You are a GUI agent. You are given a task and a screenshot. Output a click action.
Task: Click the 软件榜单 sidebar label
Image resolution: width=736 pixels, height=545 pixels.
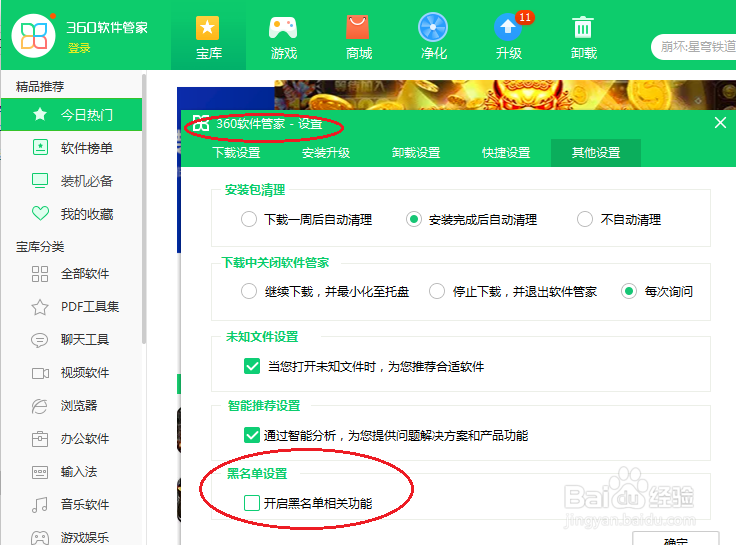coord(87,148)
